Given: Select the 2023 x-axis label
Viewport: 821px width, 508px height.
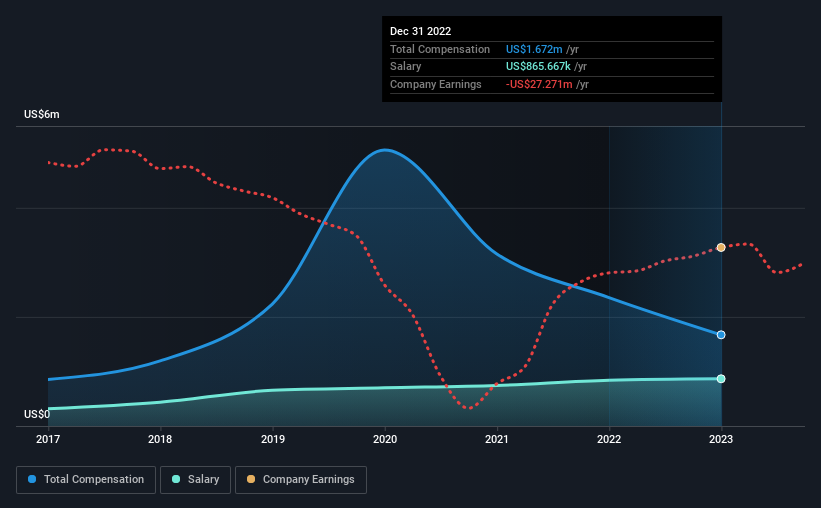Looking at the screenshot, I should [721, 439].
